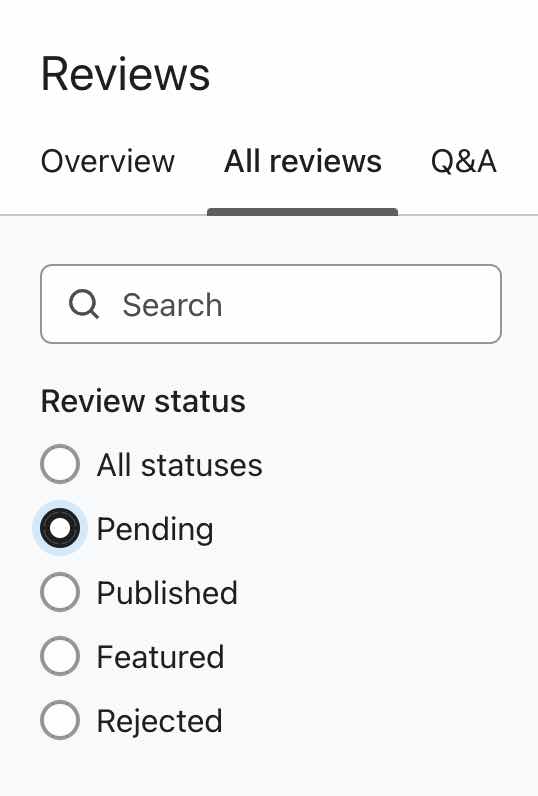Click the Pending filter label
The width and height of the screenshot is (538, 796).
click(155, 530)
